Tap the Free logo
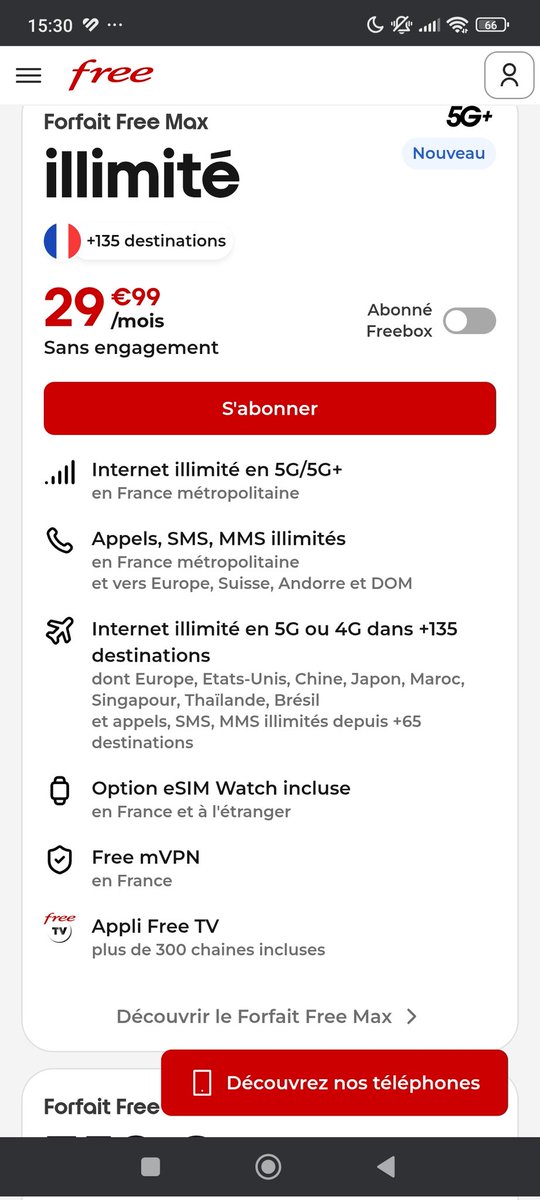The width and height of the screenshot is (540, 1200). (110, 74)
